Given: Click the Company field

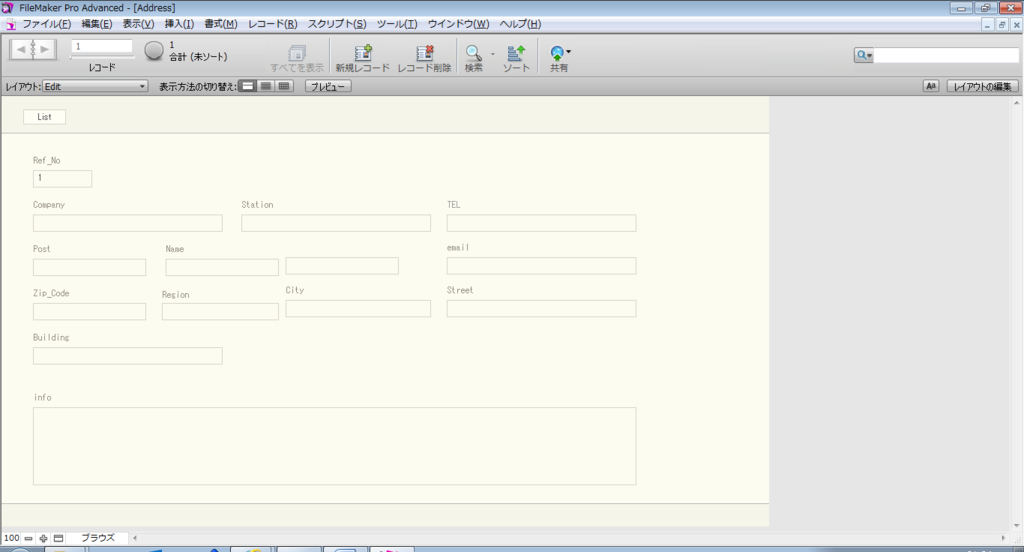Looking at the screenshot, I should [x=128, y=223].
